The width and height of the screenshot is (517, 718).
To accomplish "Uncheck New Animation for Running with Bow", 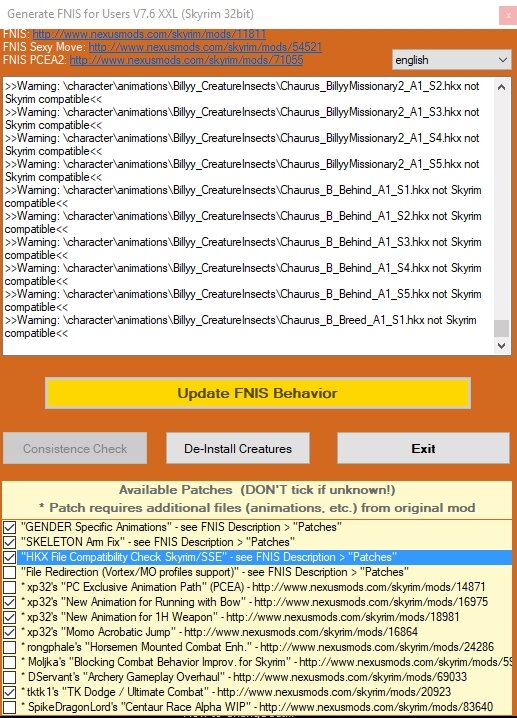I will [10, 602].
